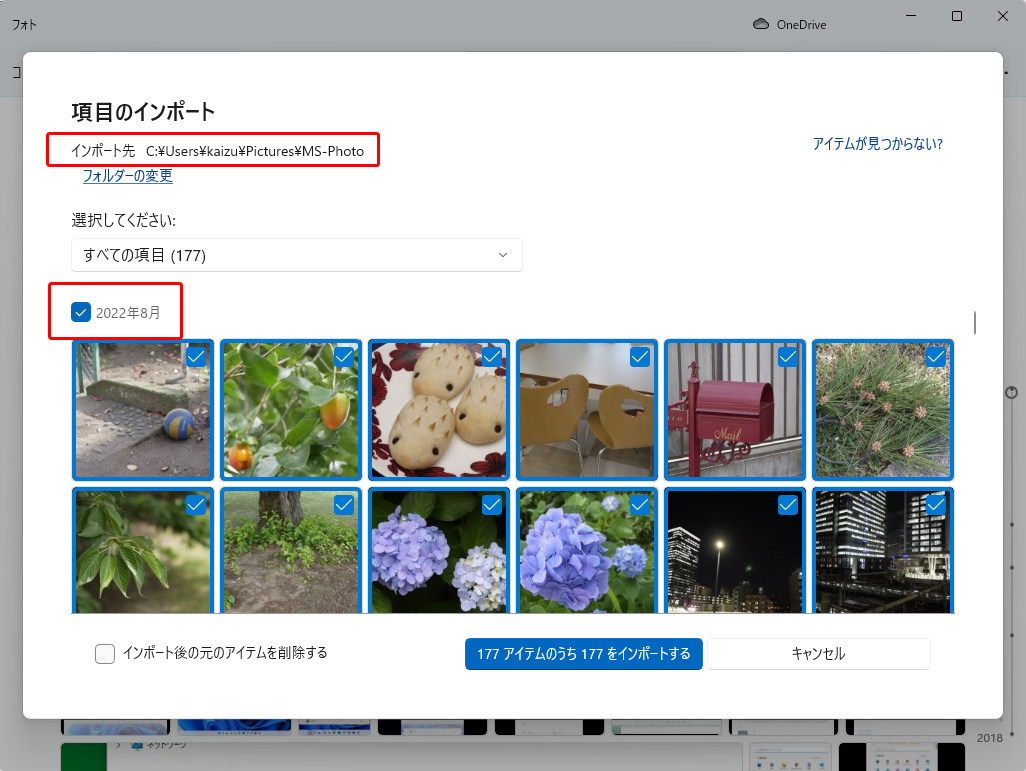Open the すべての項目 (177) dropdown
The image size is (1026, 771).
296,255
